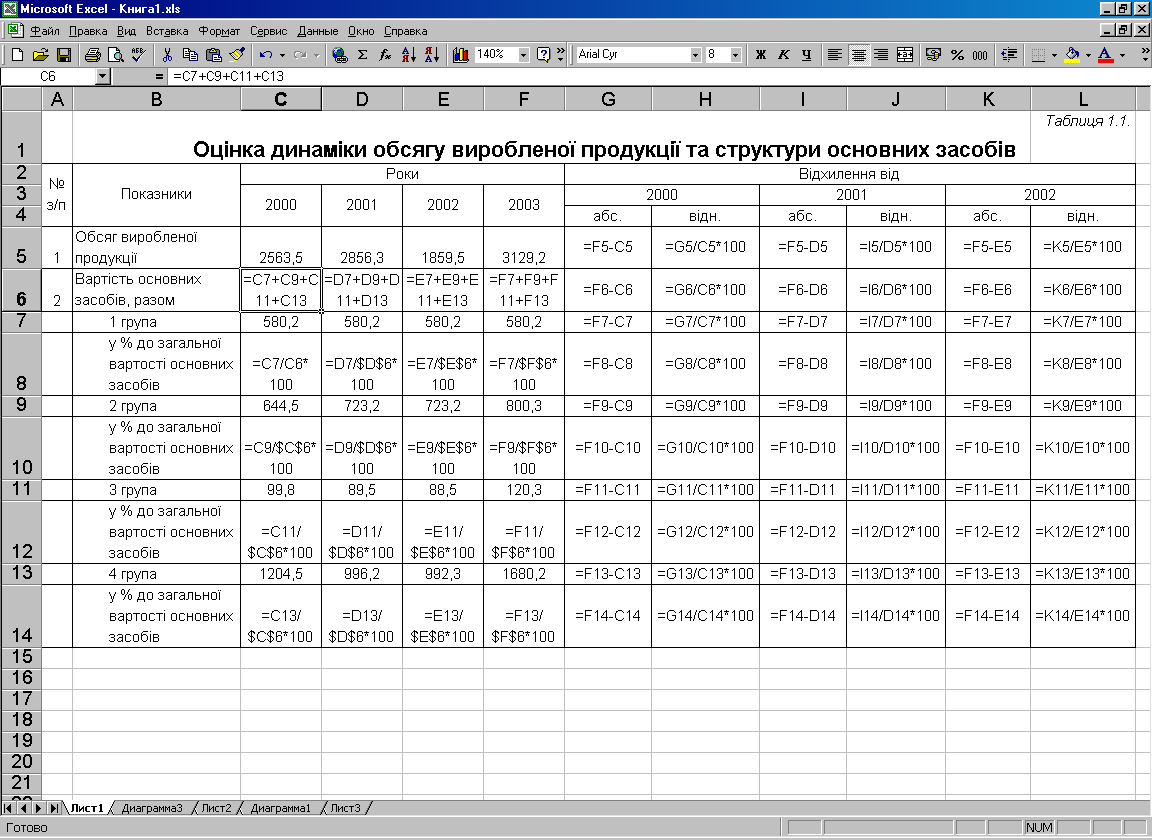The width and height of the screenshot is (1152, 840).
Task: Switch to the Лист3 sheet tab
Action: pos(345,808)
